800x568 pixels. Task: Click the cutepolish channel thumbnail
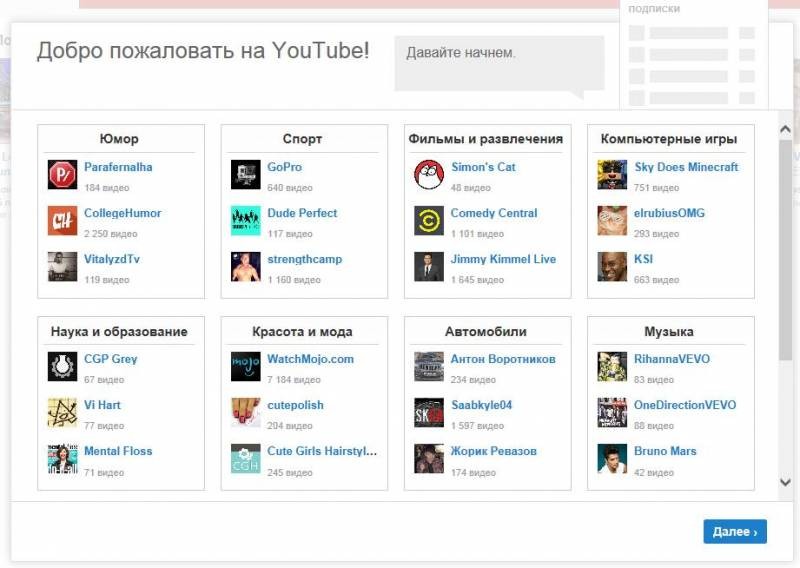pyautogui.click(x=245, y=412)
